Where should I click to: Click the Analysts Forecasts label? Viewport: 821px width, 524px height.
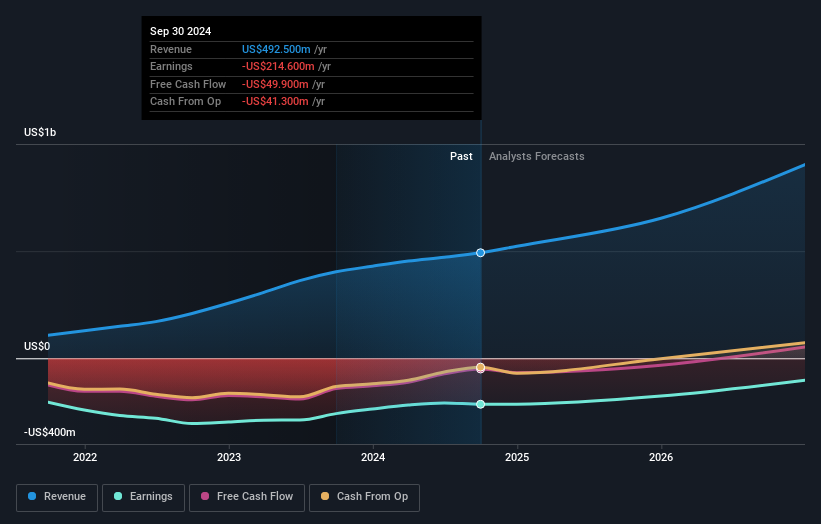pos(537,156)
